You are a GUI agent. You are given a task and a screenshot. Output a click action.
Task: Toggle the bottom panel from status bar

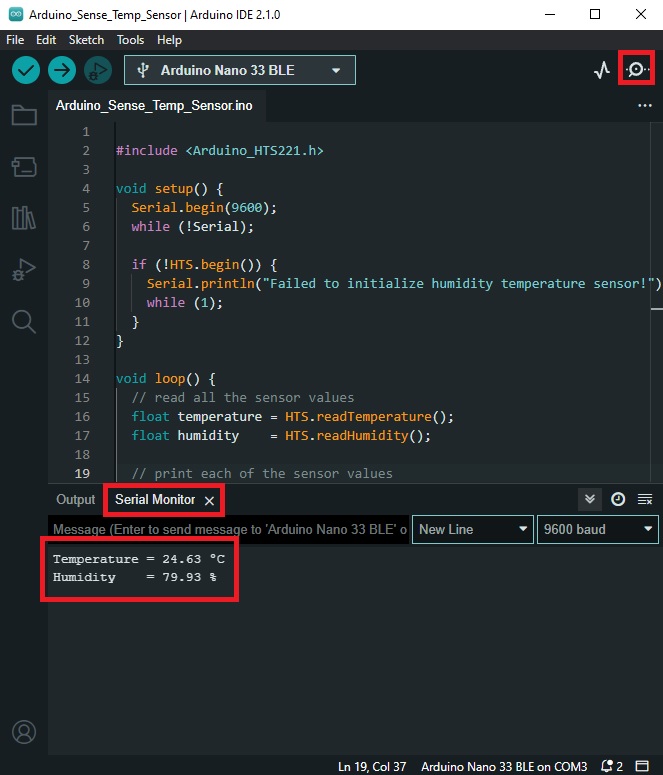[642, 766]
